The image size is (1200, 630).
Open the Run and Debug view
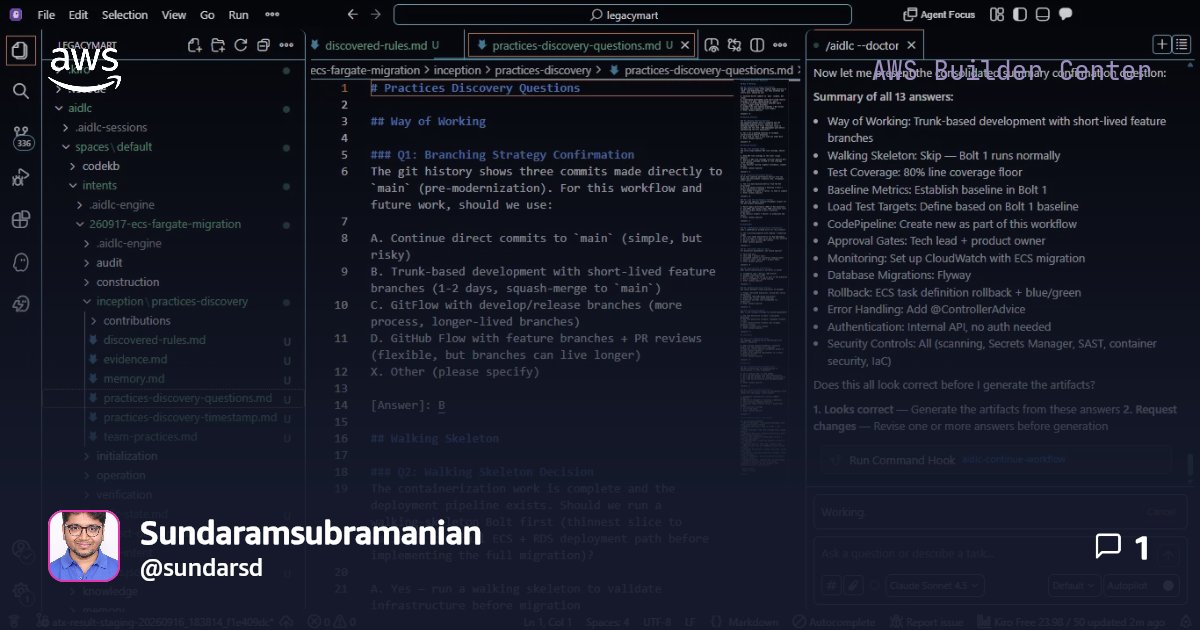[20, 178]
